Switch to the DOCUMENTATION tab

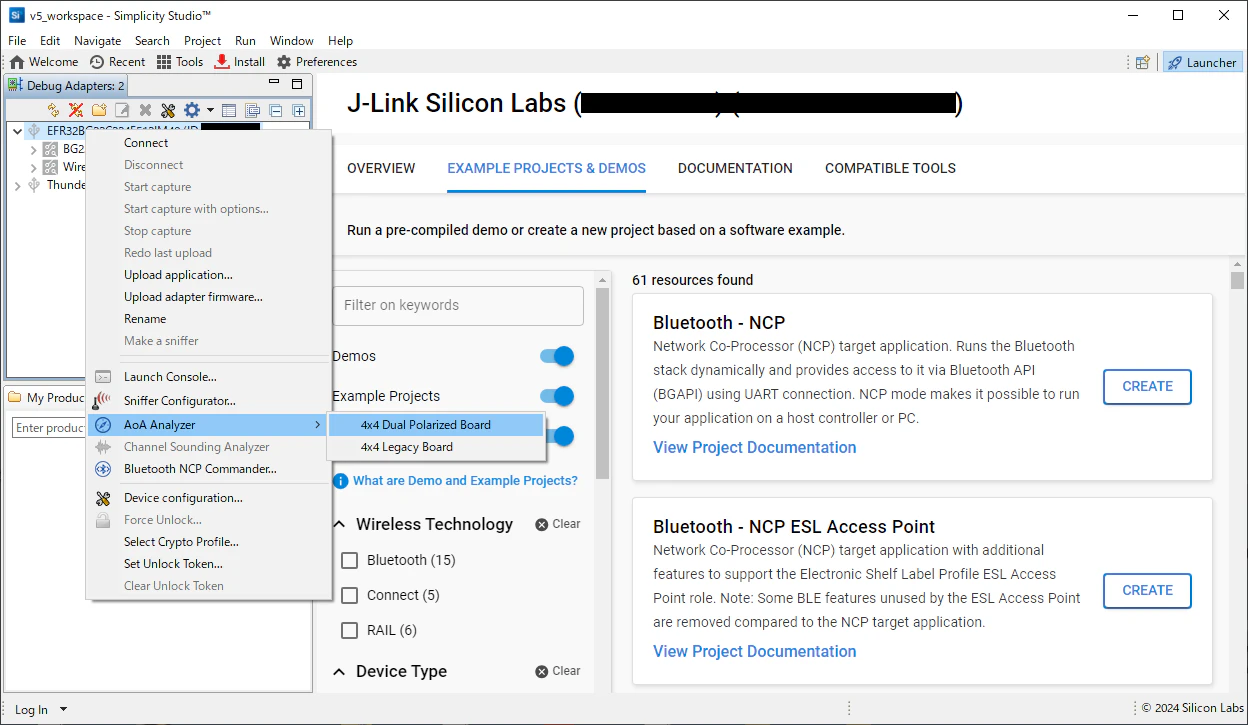pos(735,168)
